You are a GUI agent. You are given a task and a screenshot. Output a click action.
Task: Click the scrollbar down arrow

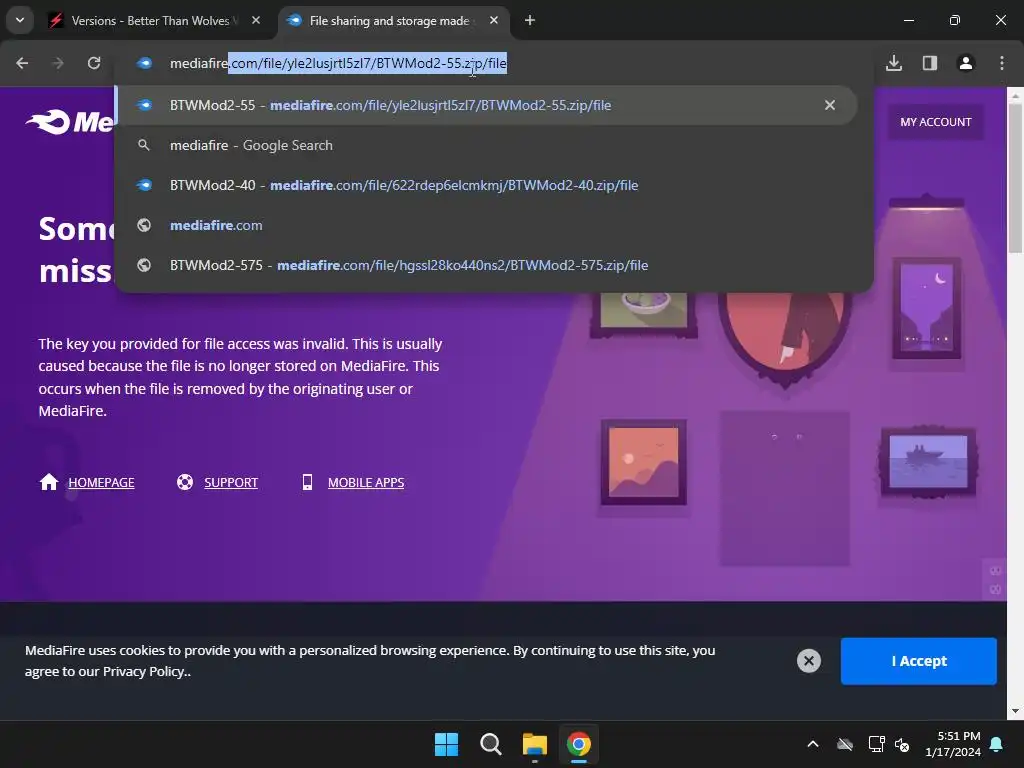pyautogui.click(x=1015, y=711)
